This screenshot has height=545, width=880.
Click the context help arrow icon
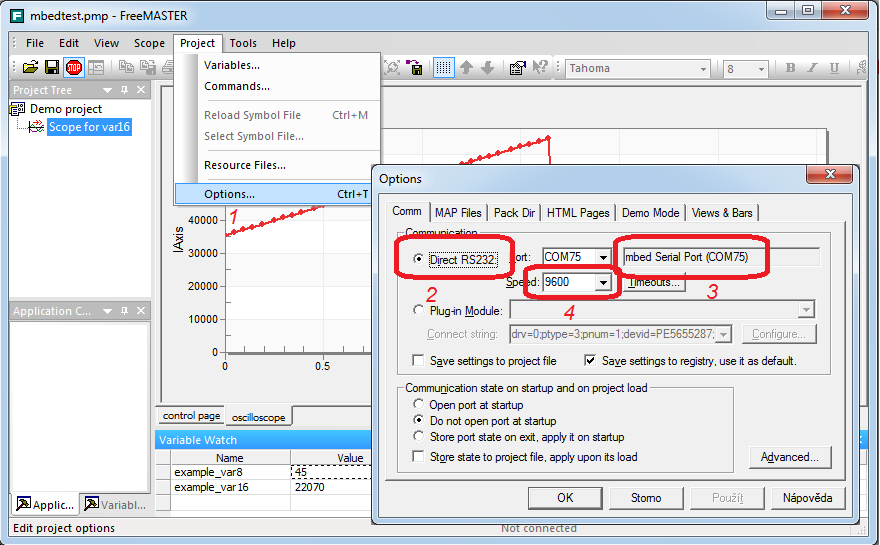click(x=540, y=68)
